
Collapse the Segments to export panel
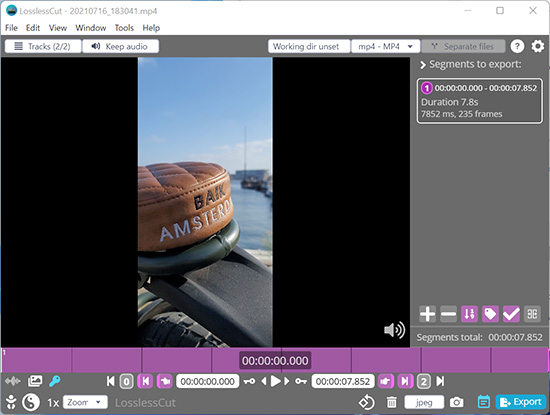coord(423,65)
